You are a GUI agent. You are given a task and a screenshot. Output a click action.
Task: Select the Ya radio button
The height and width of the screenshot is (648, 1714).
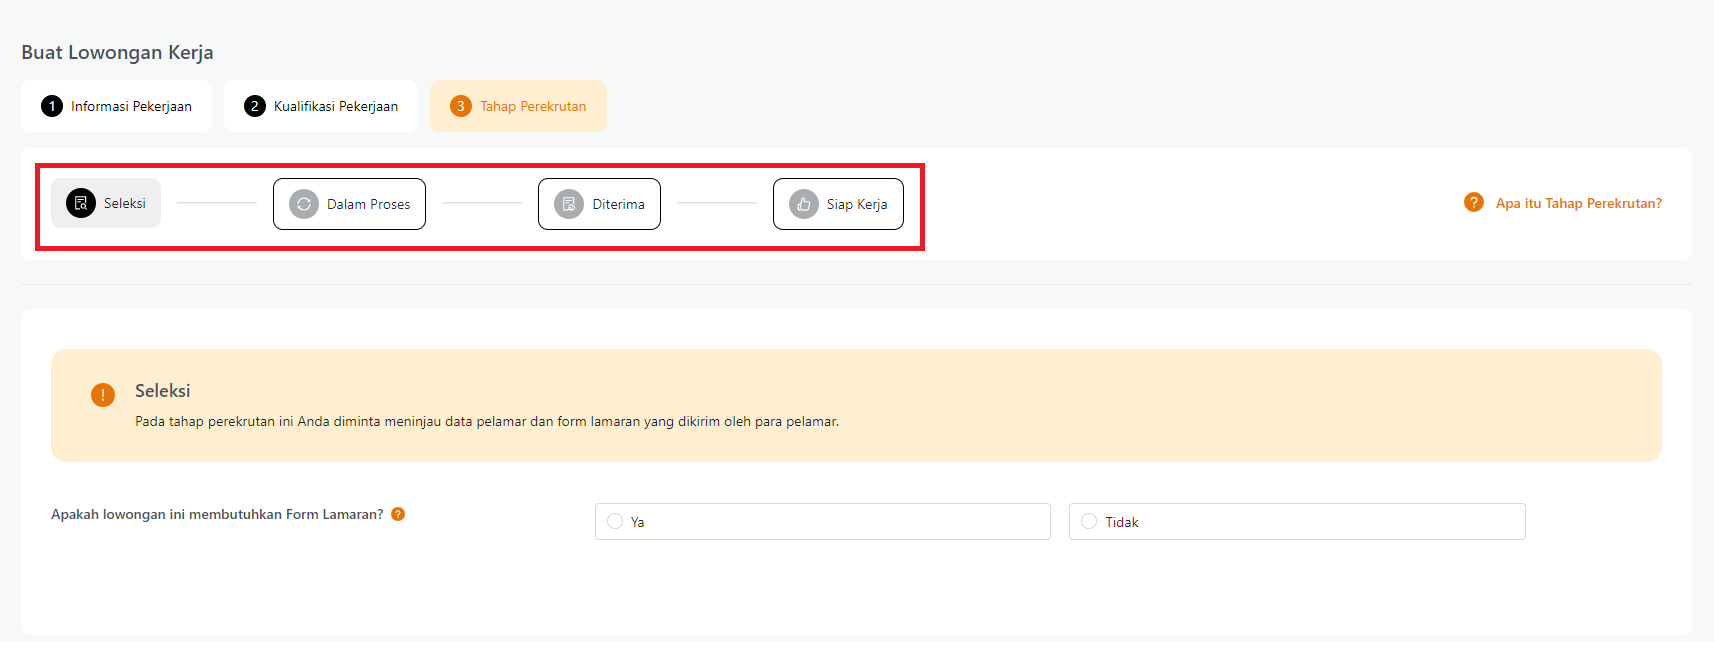coord(615,521)
